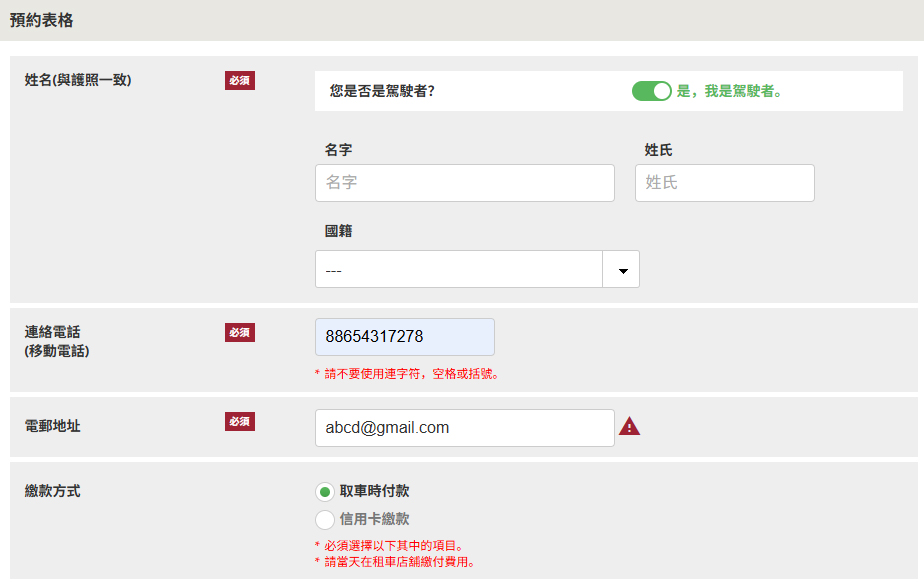Click inside the 名字 first name field

click(x=464, y=182)
